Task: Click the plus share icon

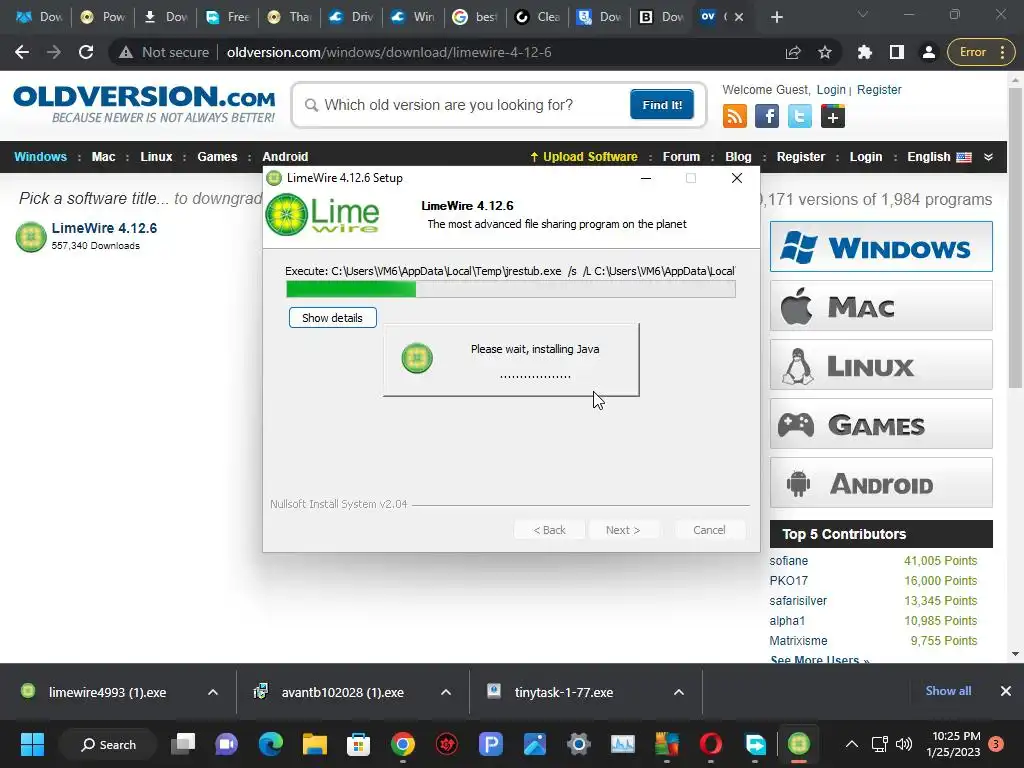Action: [833, 116]
